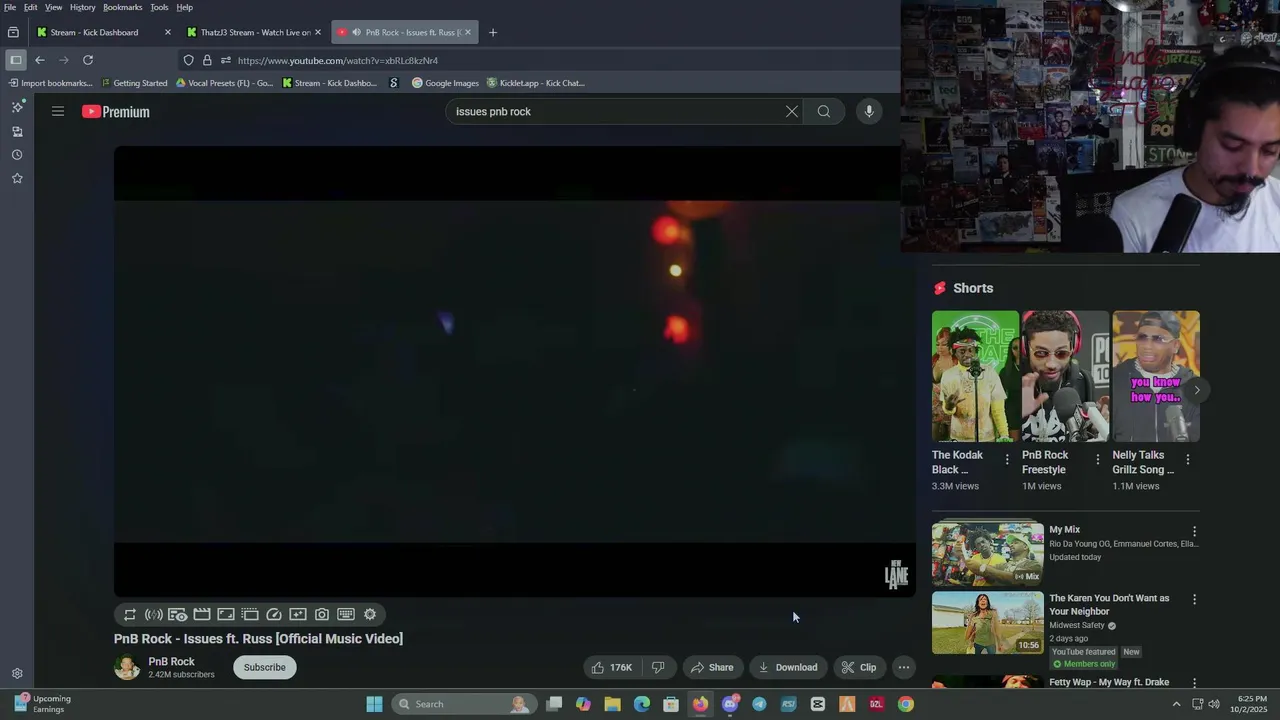
Task: Open tracking protection shield icon
Action: click(189, 60)
